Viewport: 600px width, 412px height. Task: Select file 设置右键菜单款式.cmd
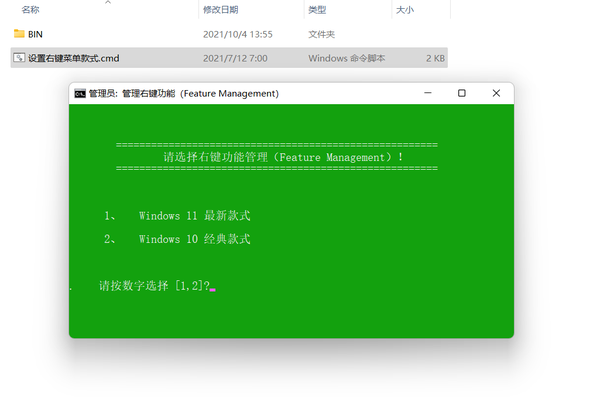point(73,58)
